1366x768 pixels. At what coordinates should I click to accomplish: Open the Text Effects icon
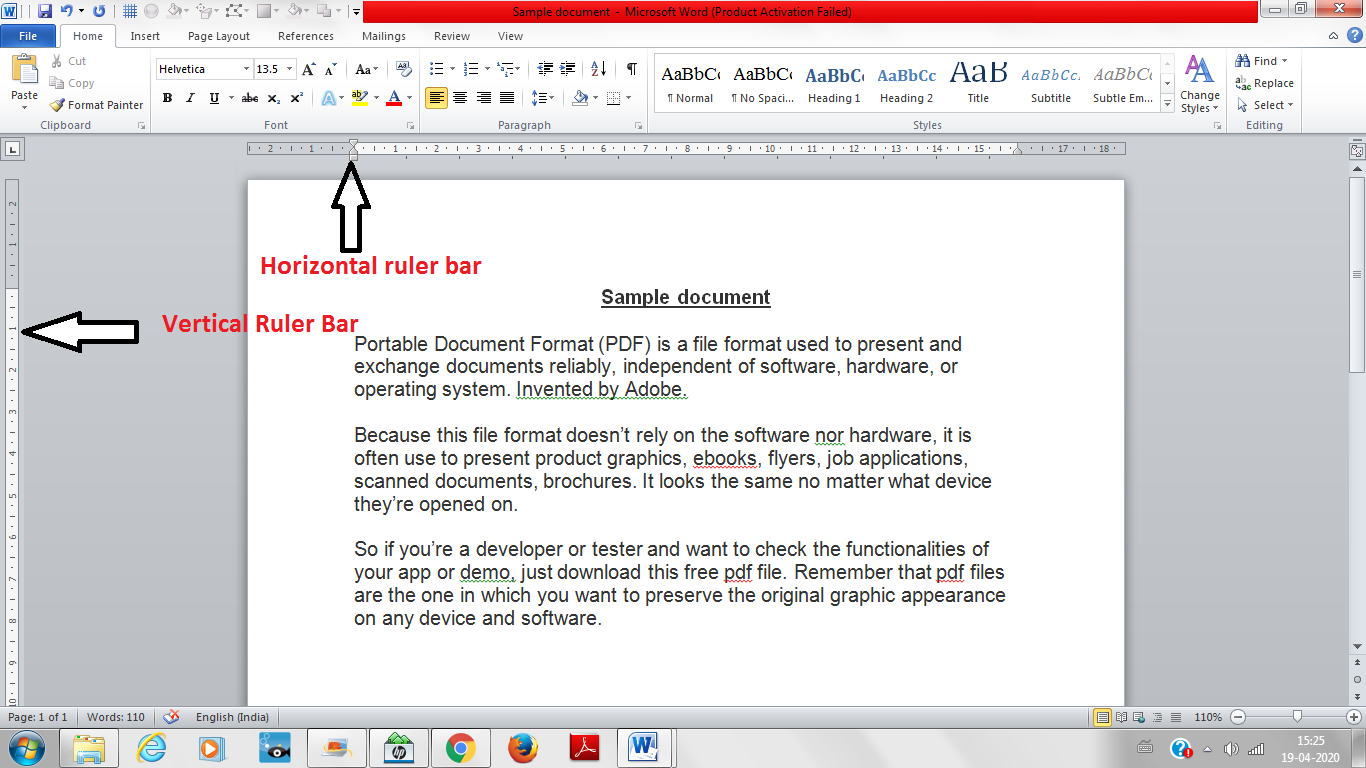click(330, 98)
